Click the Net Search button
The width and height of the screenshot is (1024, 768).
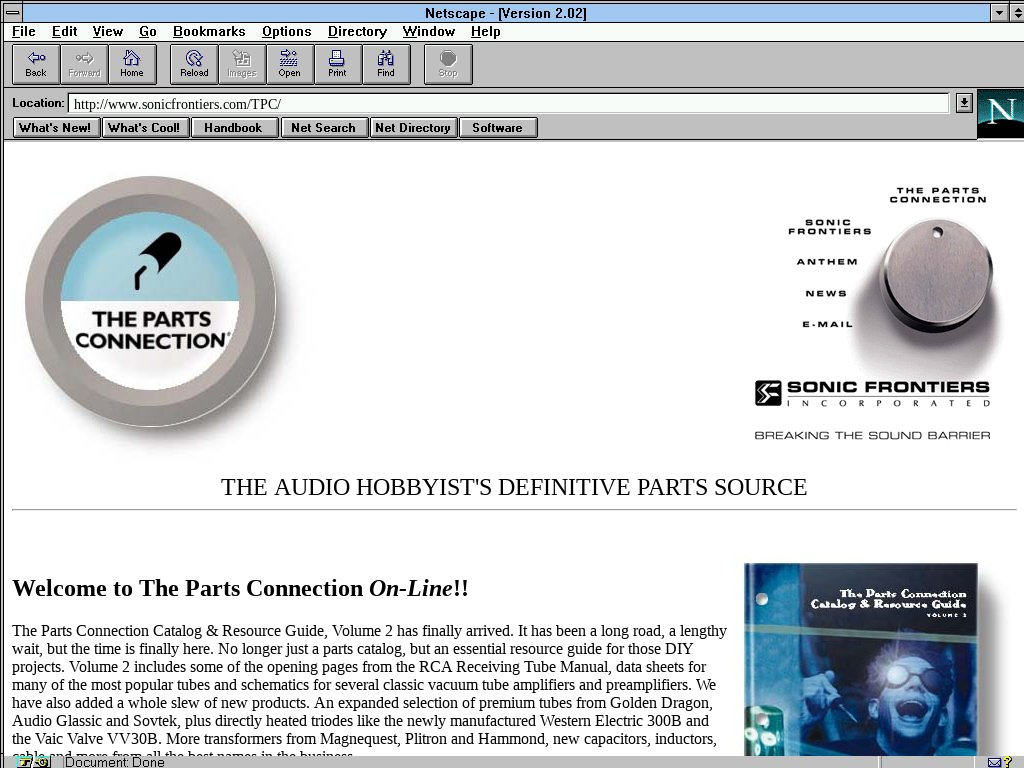coord(323,128)
